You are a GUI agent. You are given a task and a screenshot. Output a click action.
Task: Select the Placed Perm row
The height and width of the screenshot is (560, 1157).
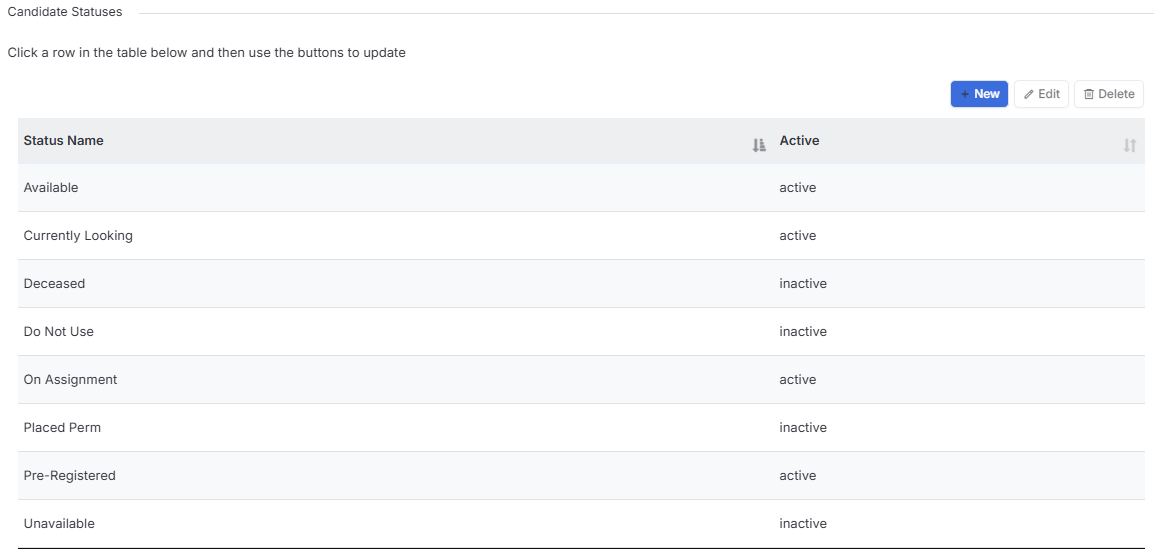coord(581,428)
